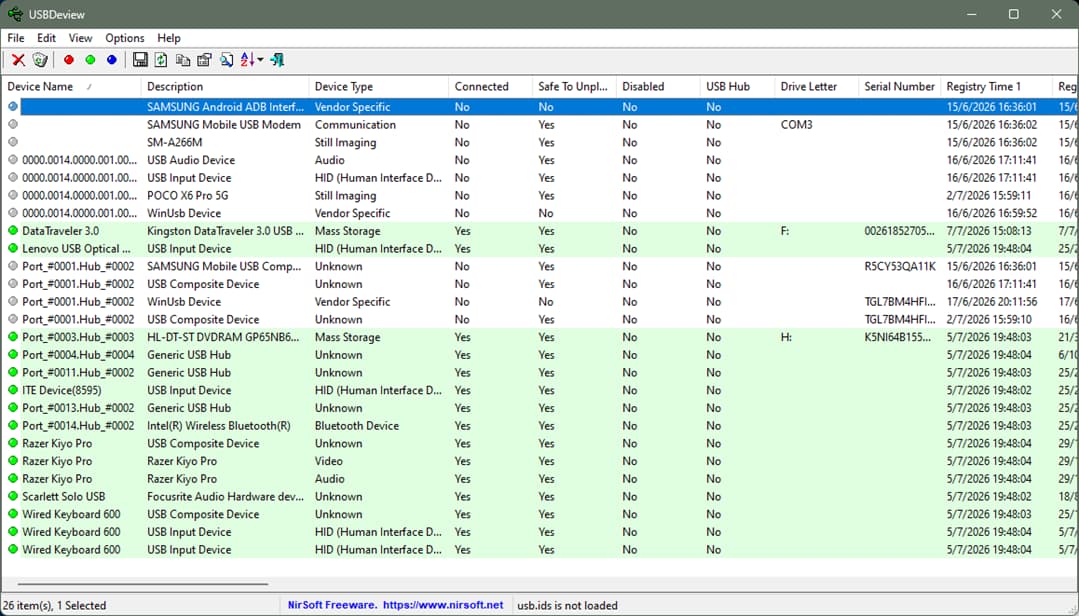The width and height of the screenshot is (1079, 616).
Task: Click the 'usb.ids is not loaded' status text
Action: point(567,606)
